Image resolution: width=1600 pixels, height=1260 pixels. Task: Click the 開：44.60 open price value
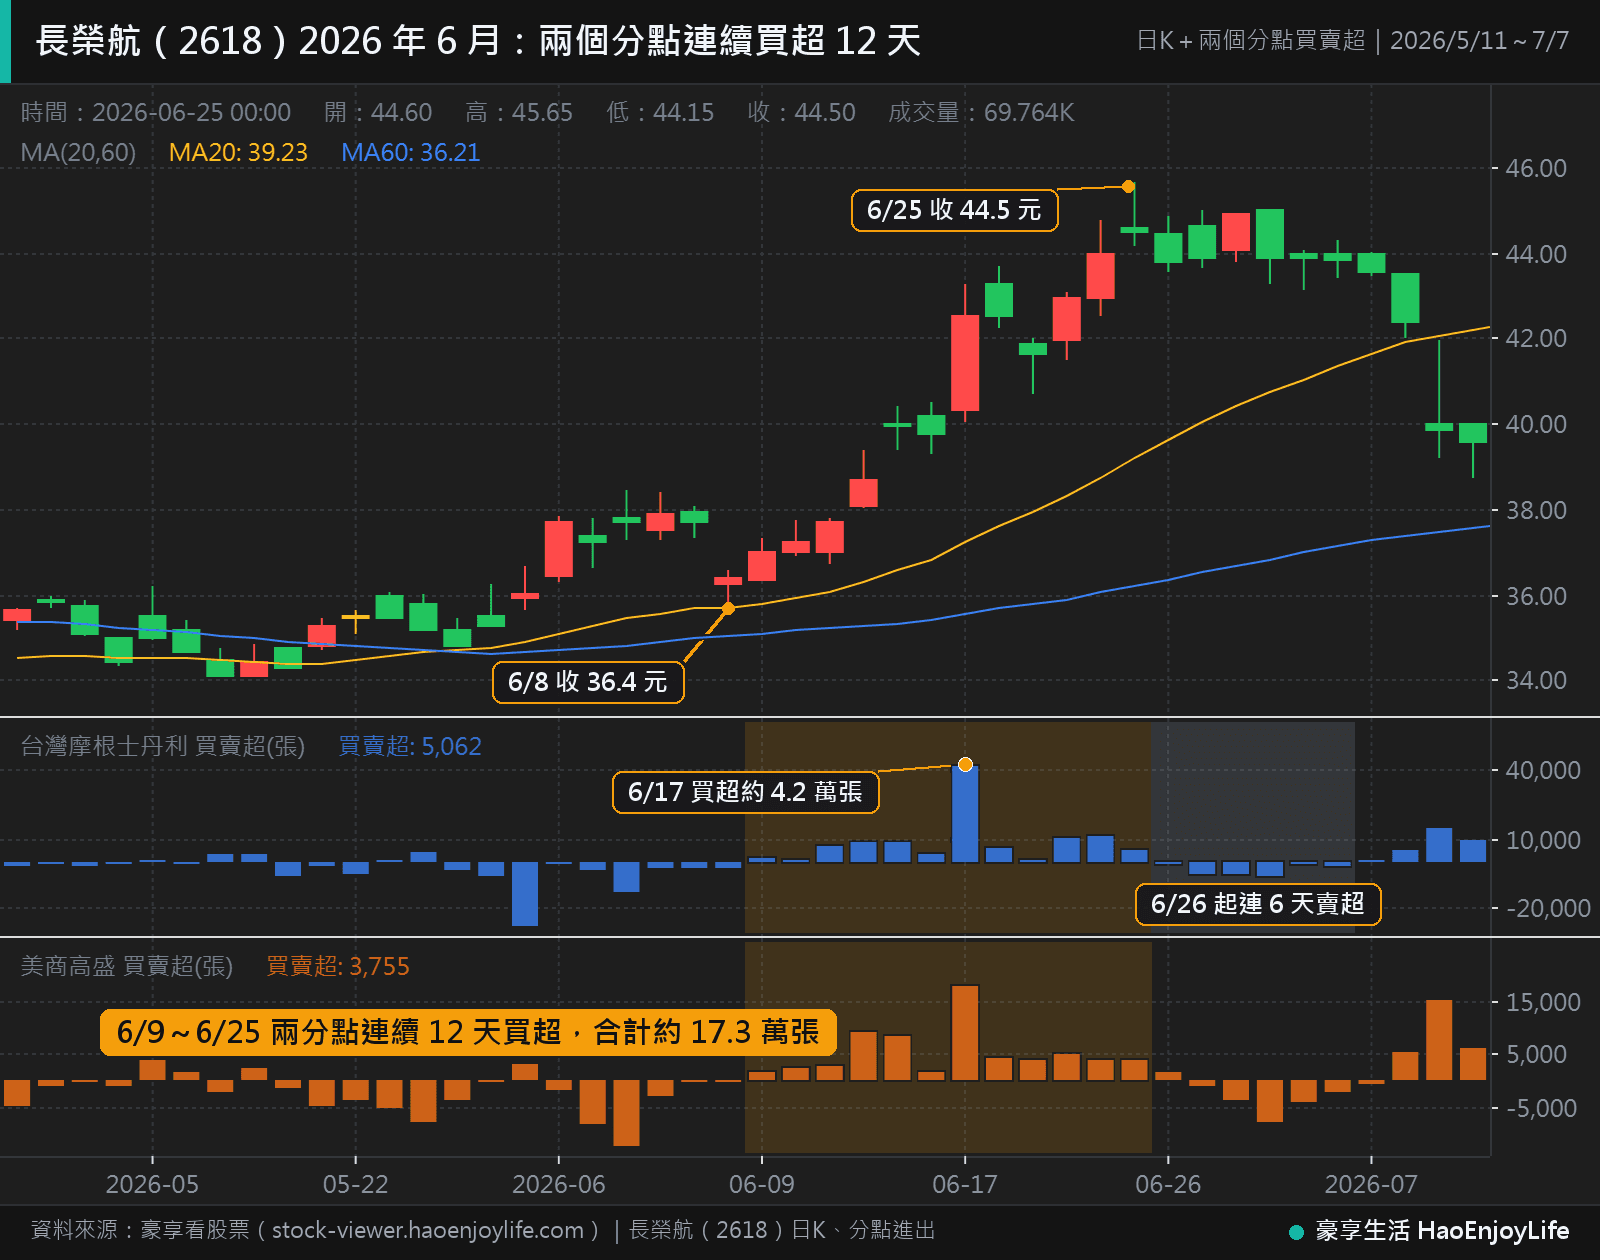point(378,112)
